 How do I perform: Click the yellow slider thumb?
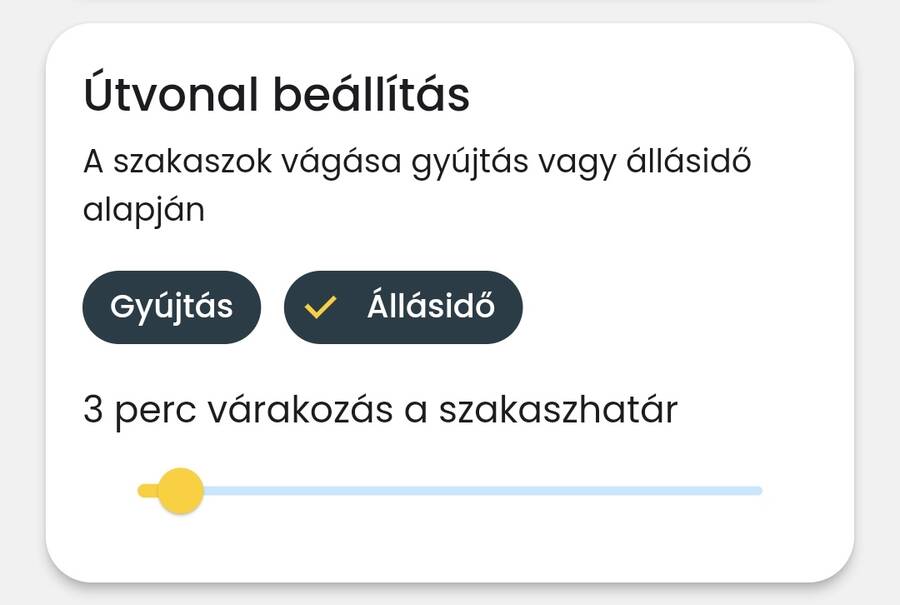[181, 490]
